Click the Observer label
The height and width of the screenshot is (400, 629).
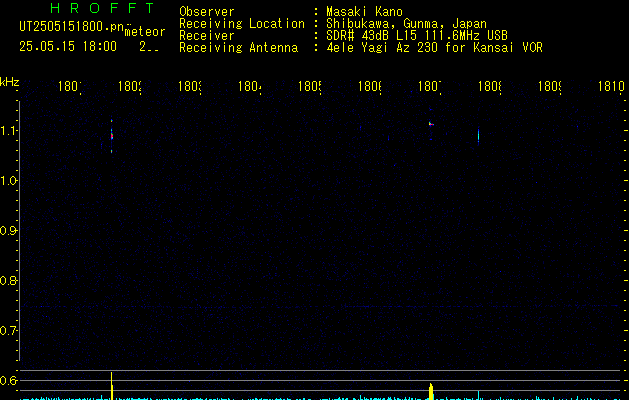207,11
